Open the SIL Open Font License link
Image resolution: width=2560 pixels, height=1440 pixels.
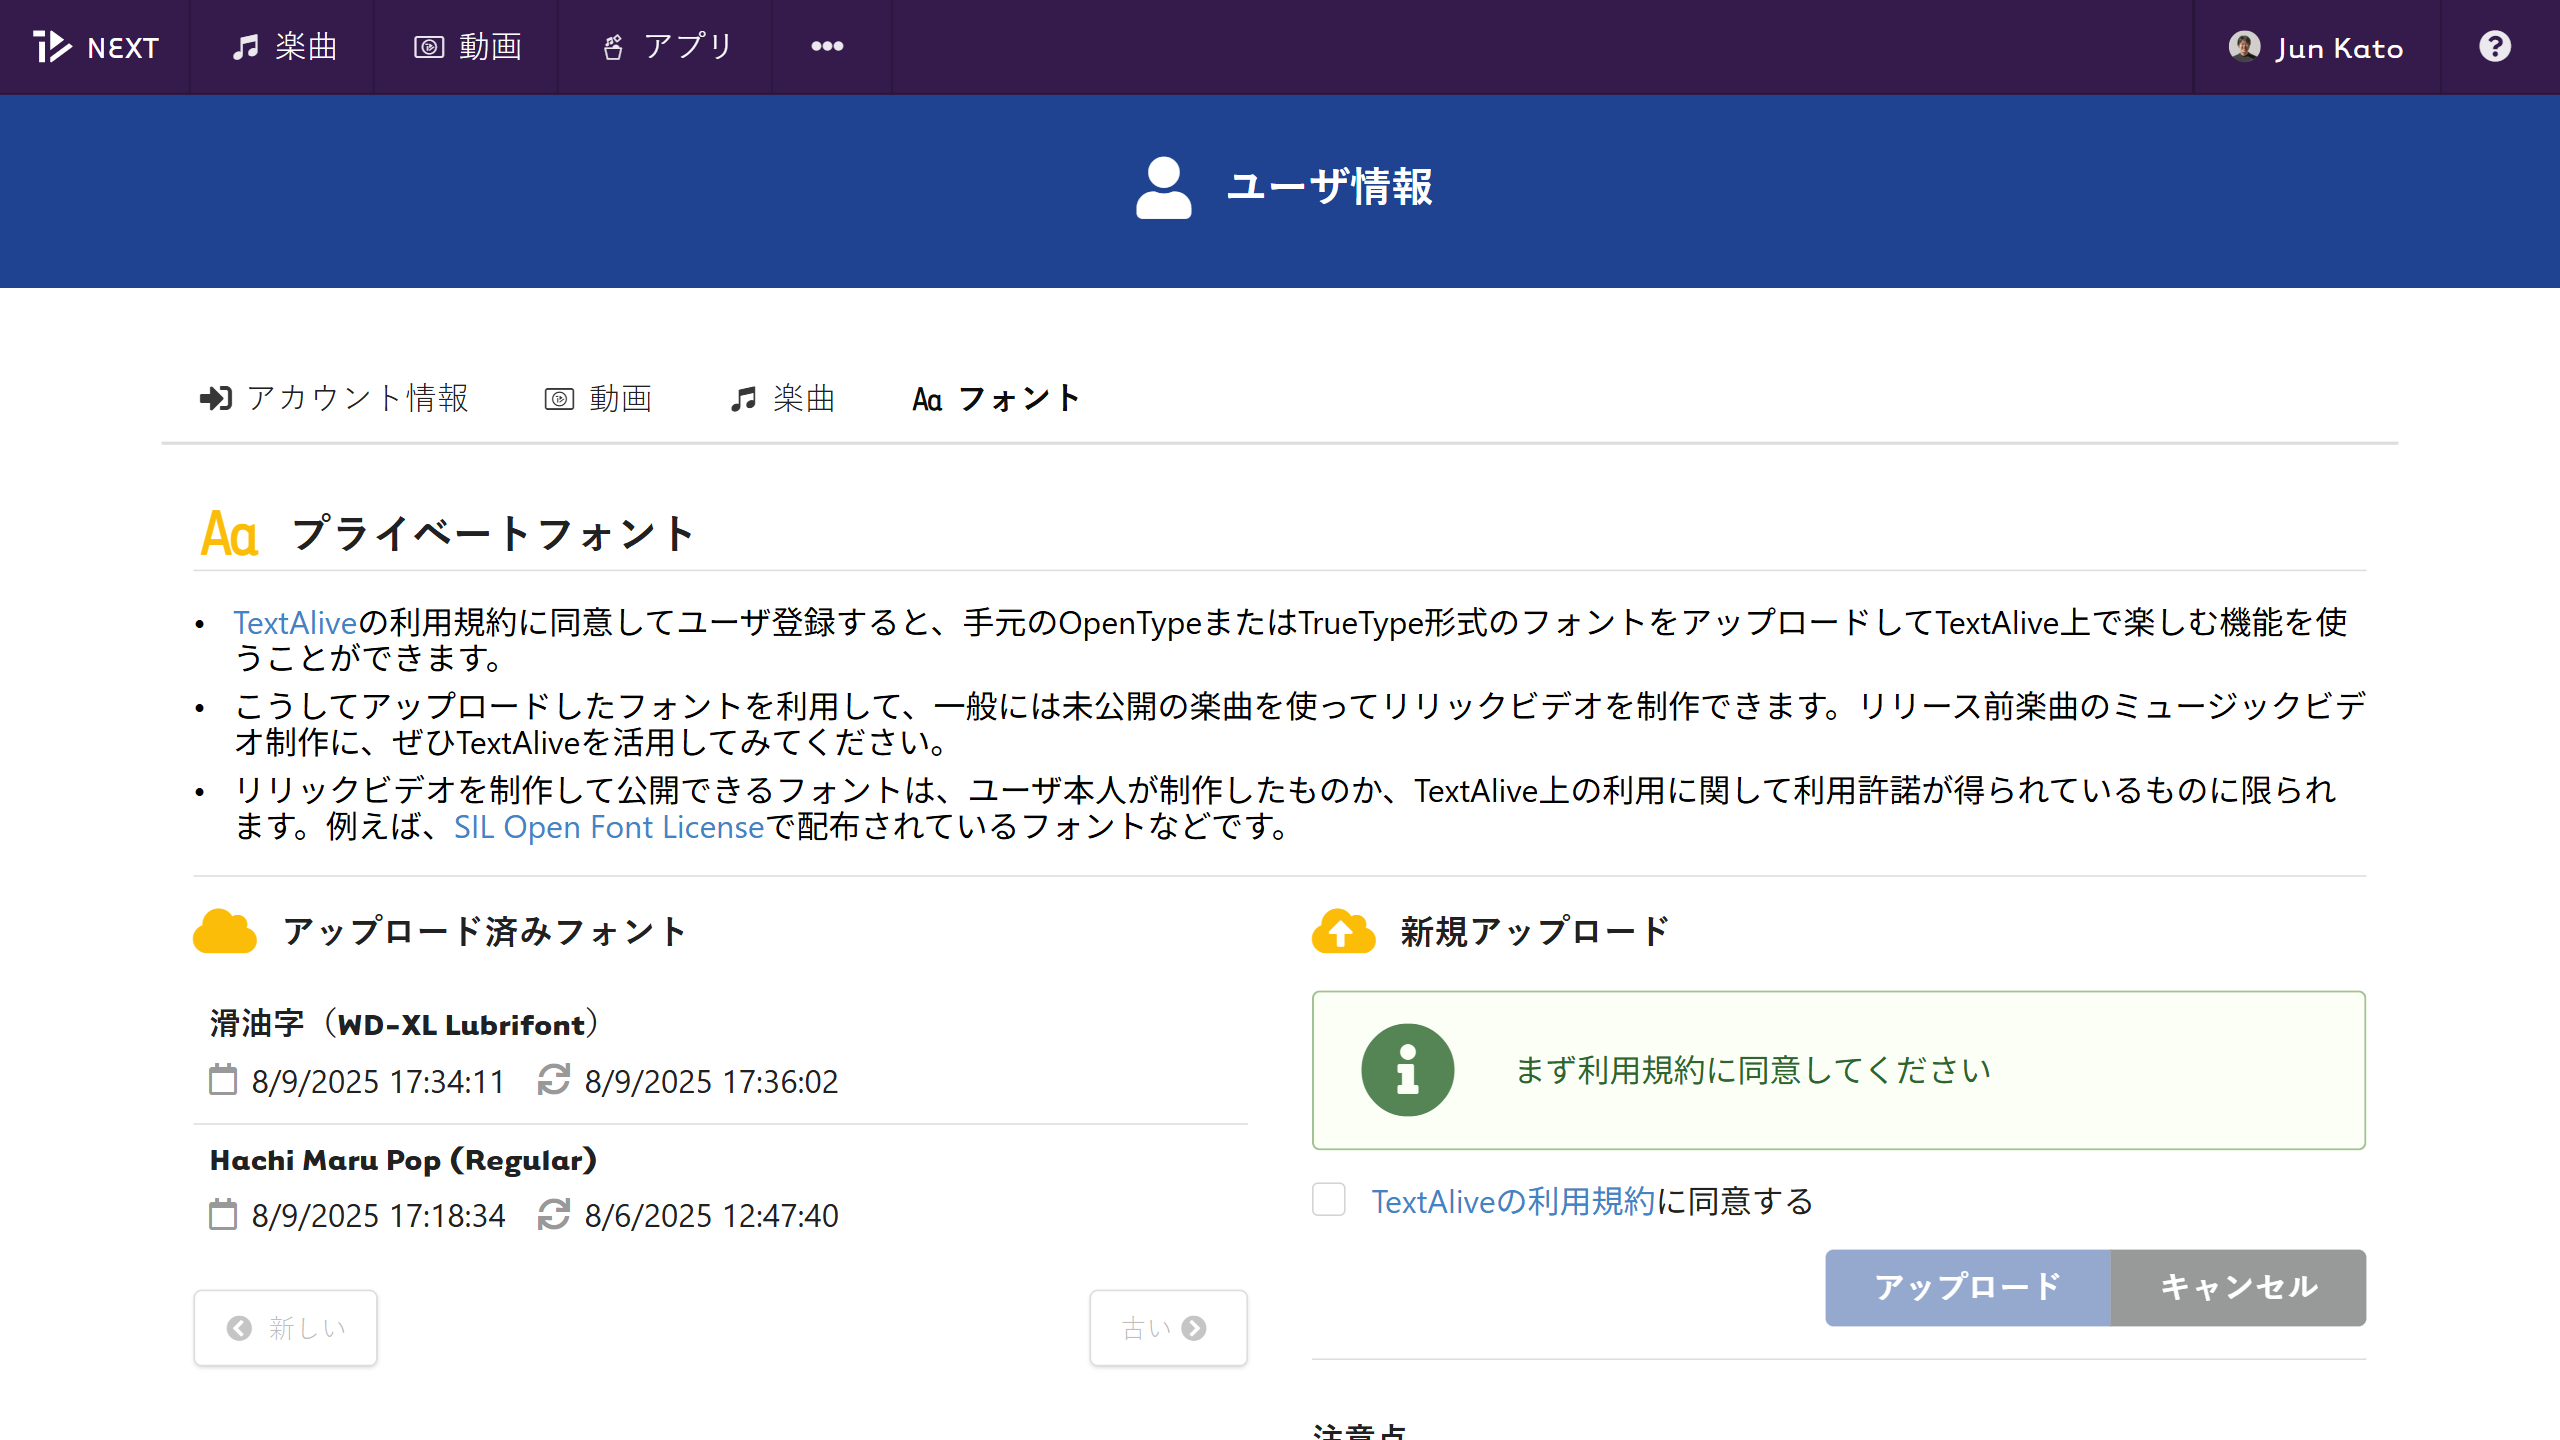click(x=608, y=827)
